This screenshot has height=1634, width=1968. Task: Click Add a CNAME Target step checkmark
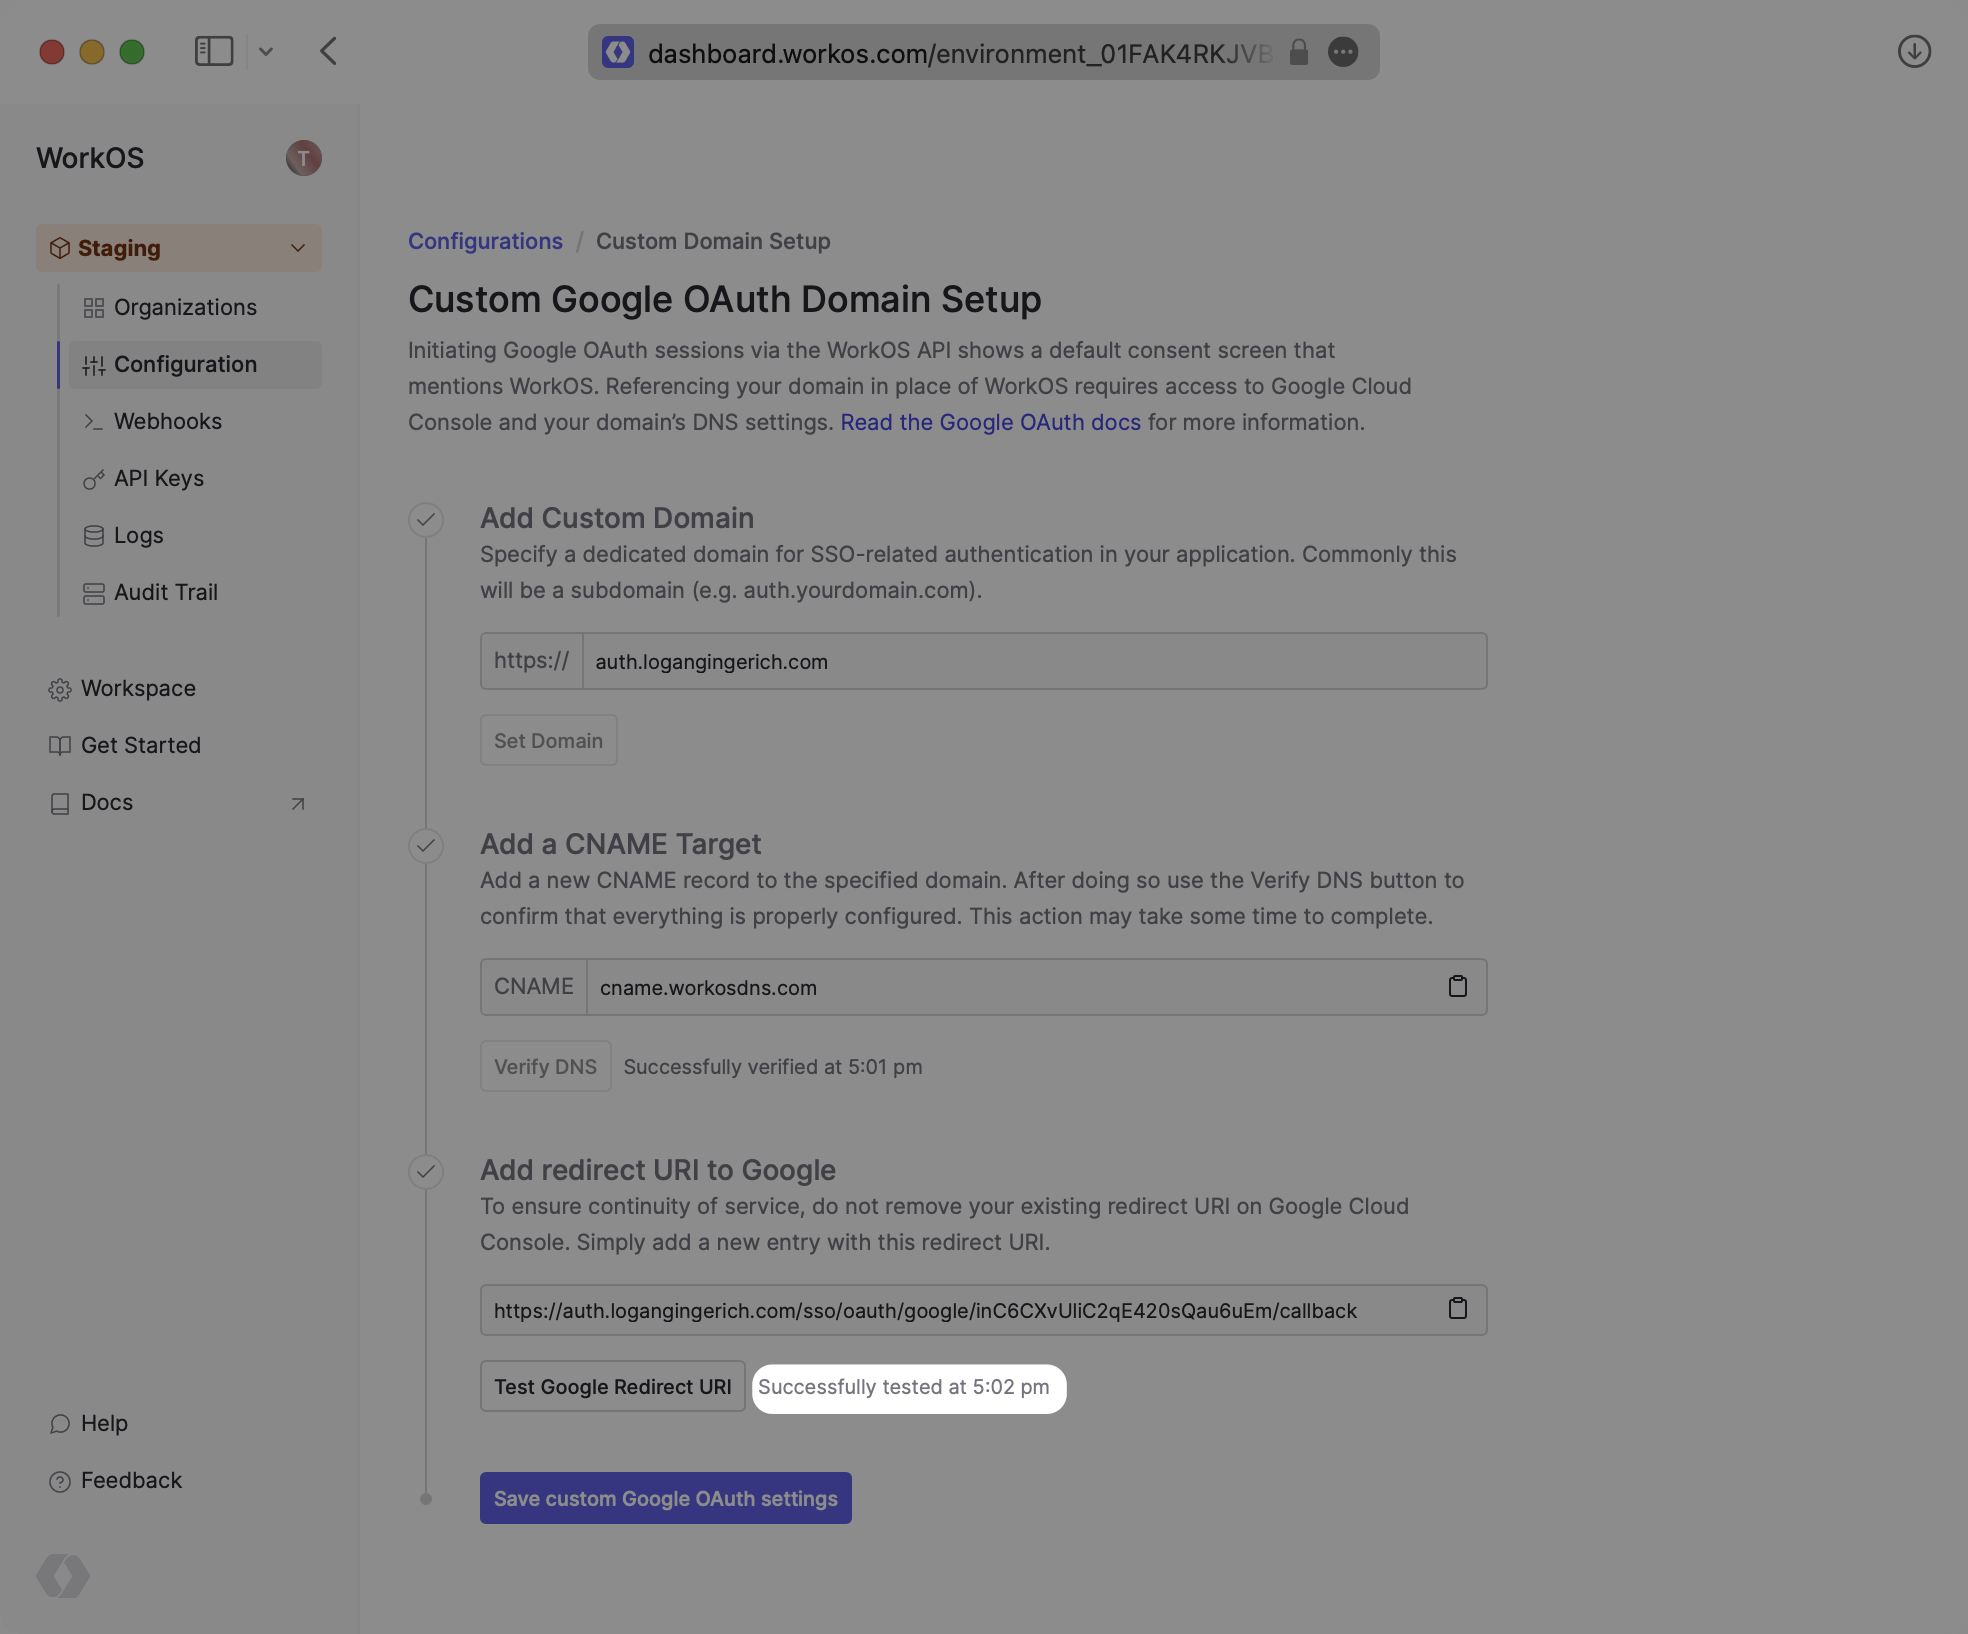coord(426,846)
